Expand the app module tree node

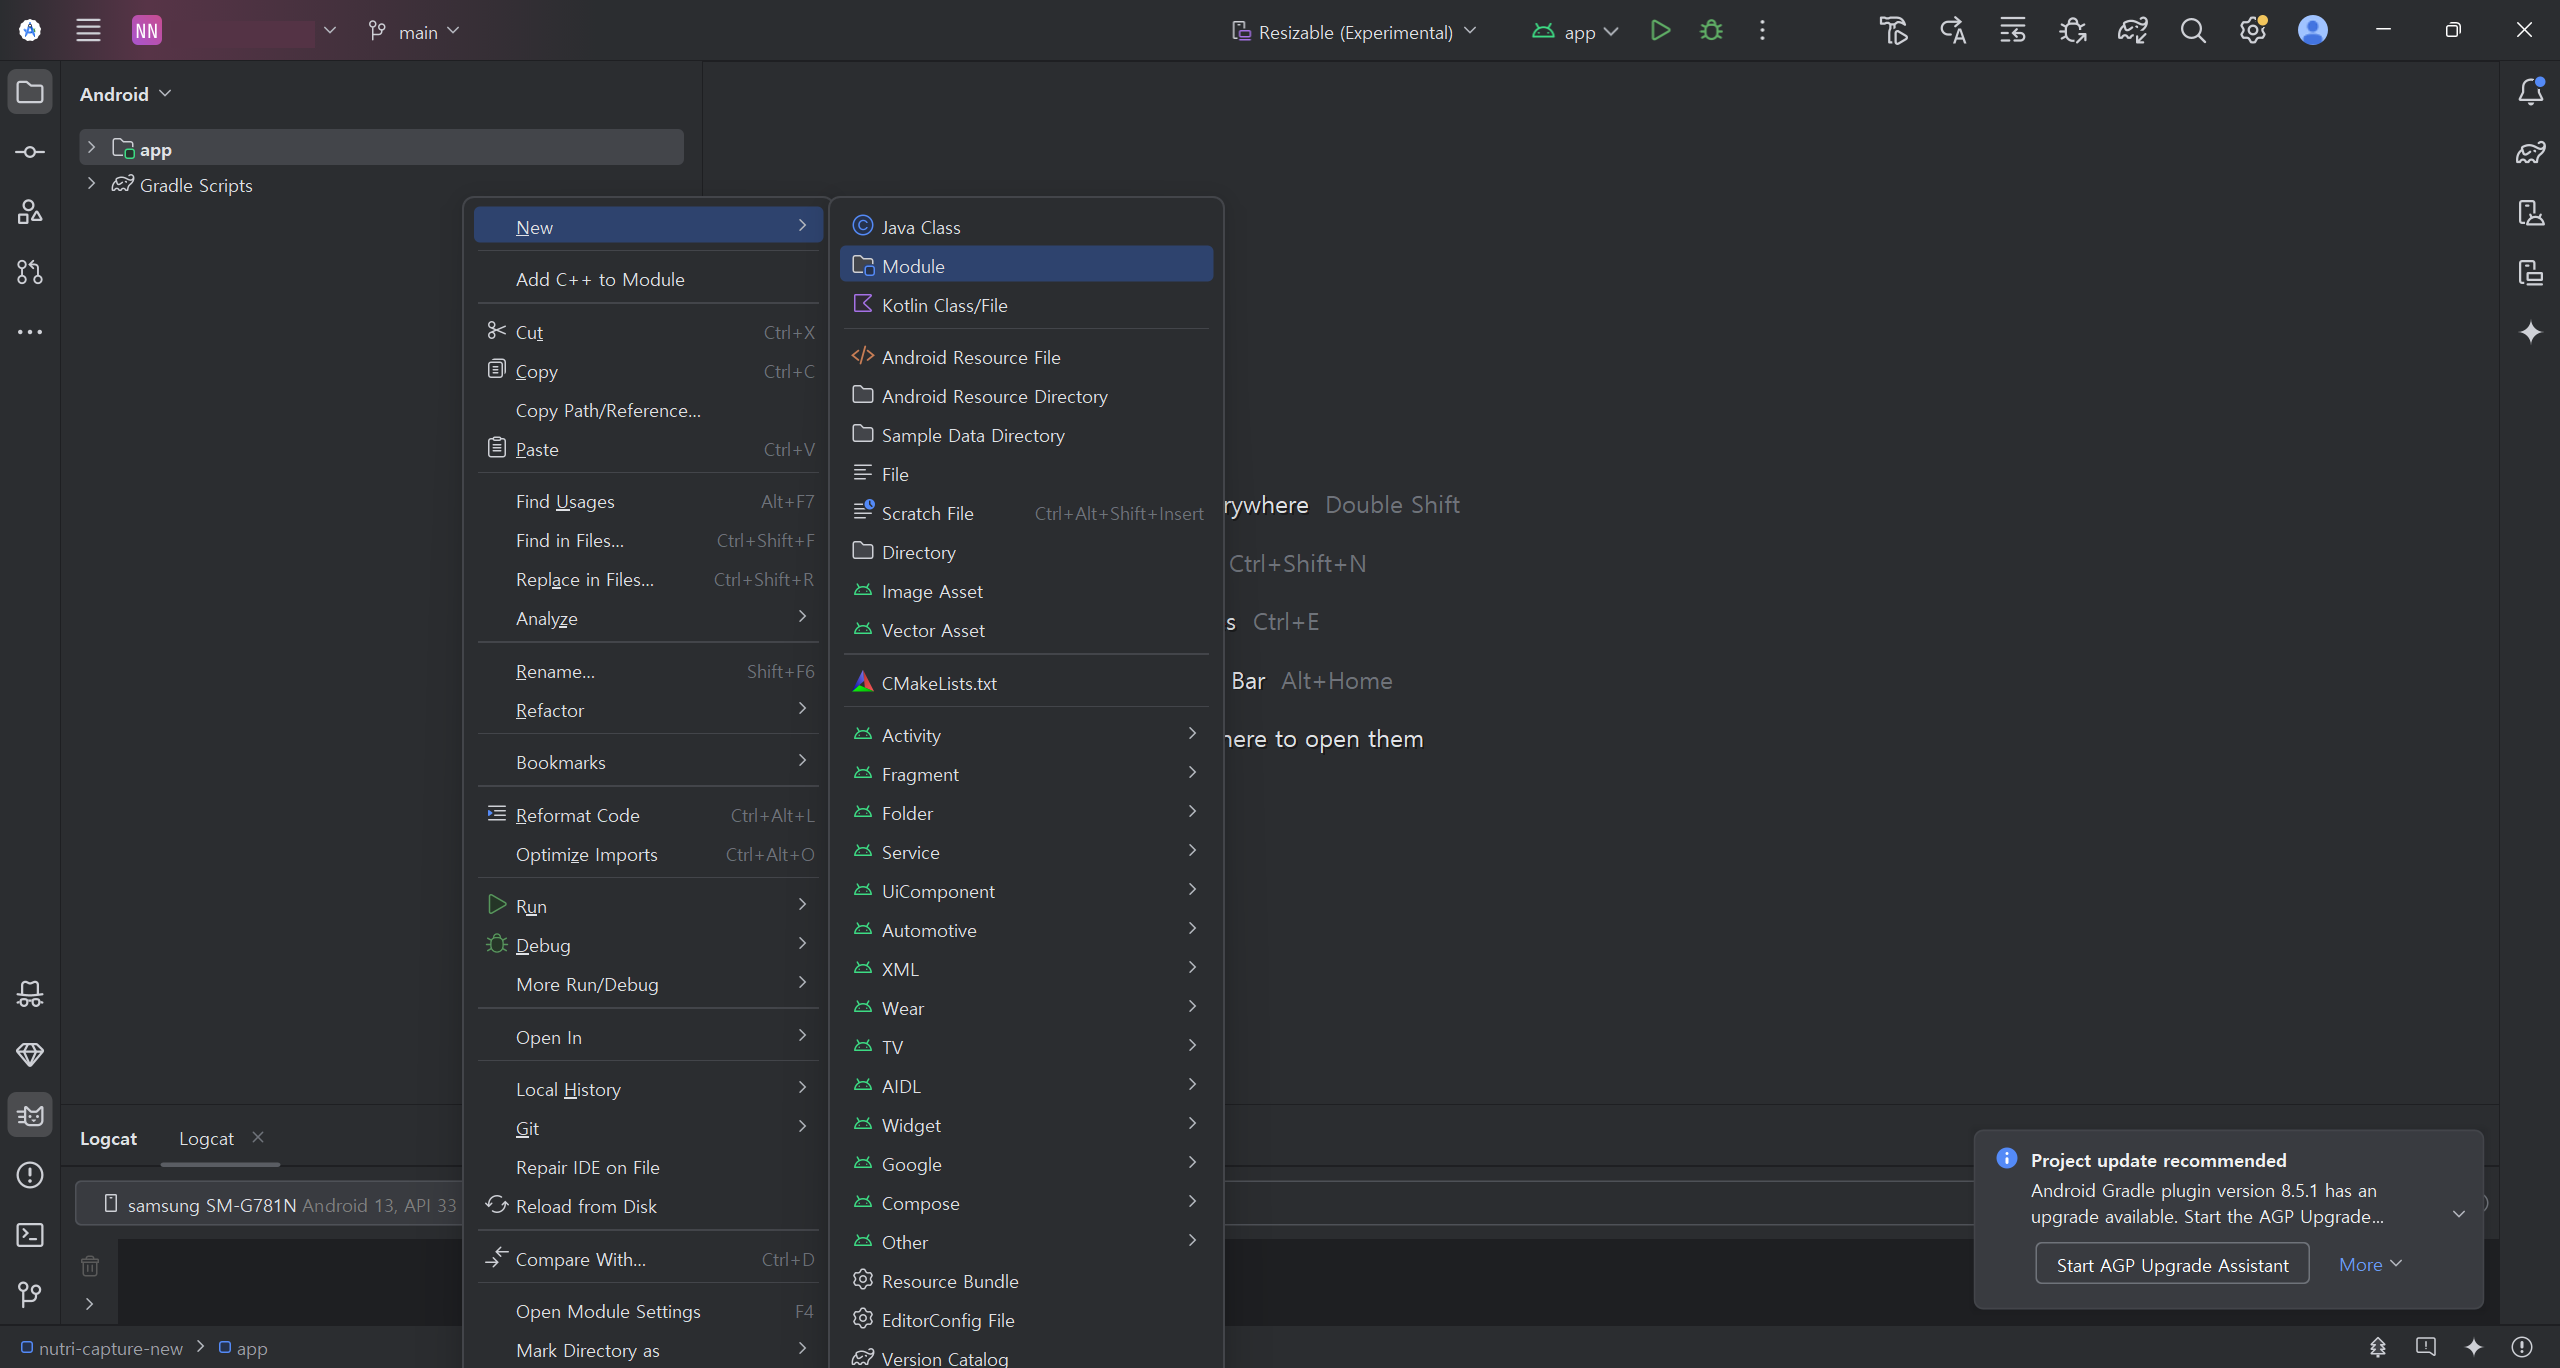pyautogui.click(x=91, y=148)
